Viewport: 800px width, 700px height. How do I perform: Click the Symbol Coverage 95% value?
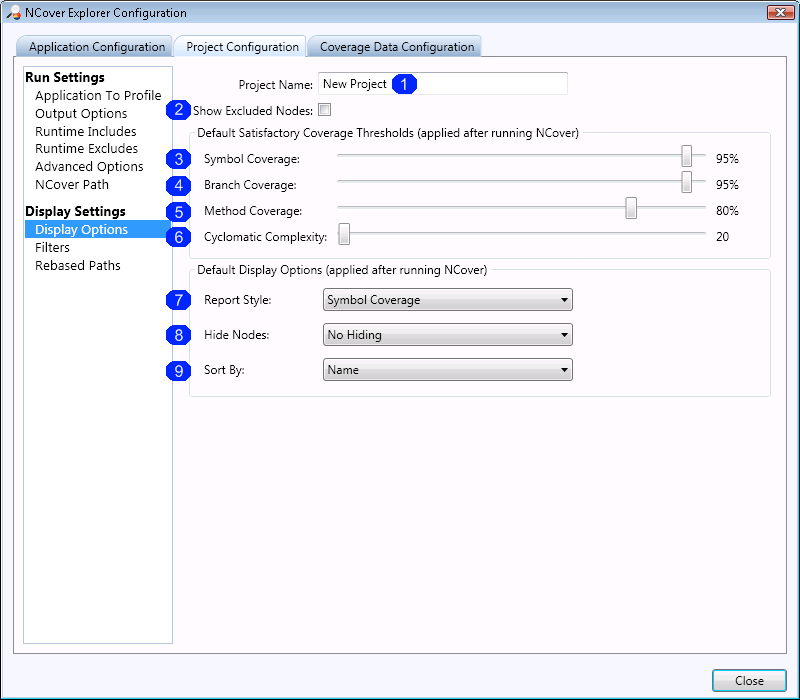click(727, 159)
